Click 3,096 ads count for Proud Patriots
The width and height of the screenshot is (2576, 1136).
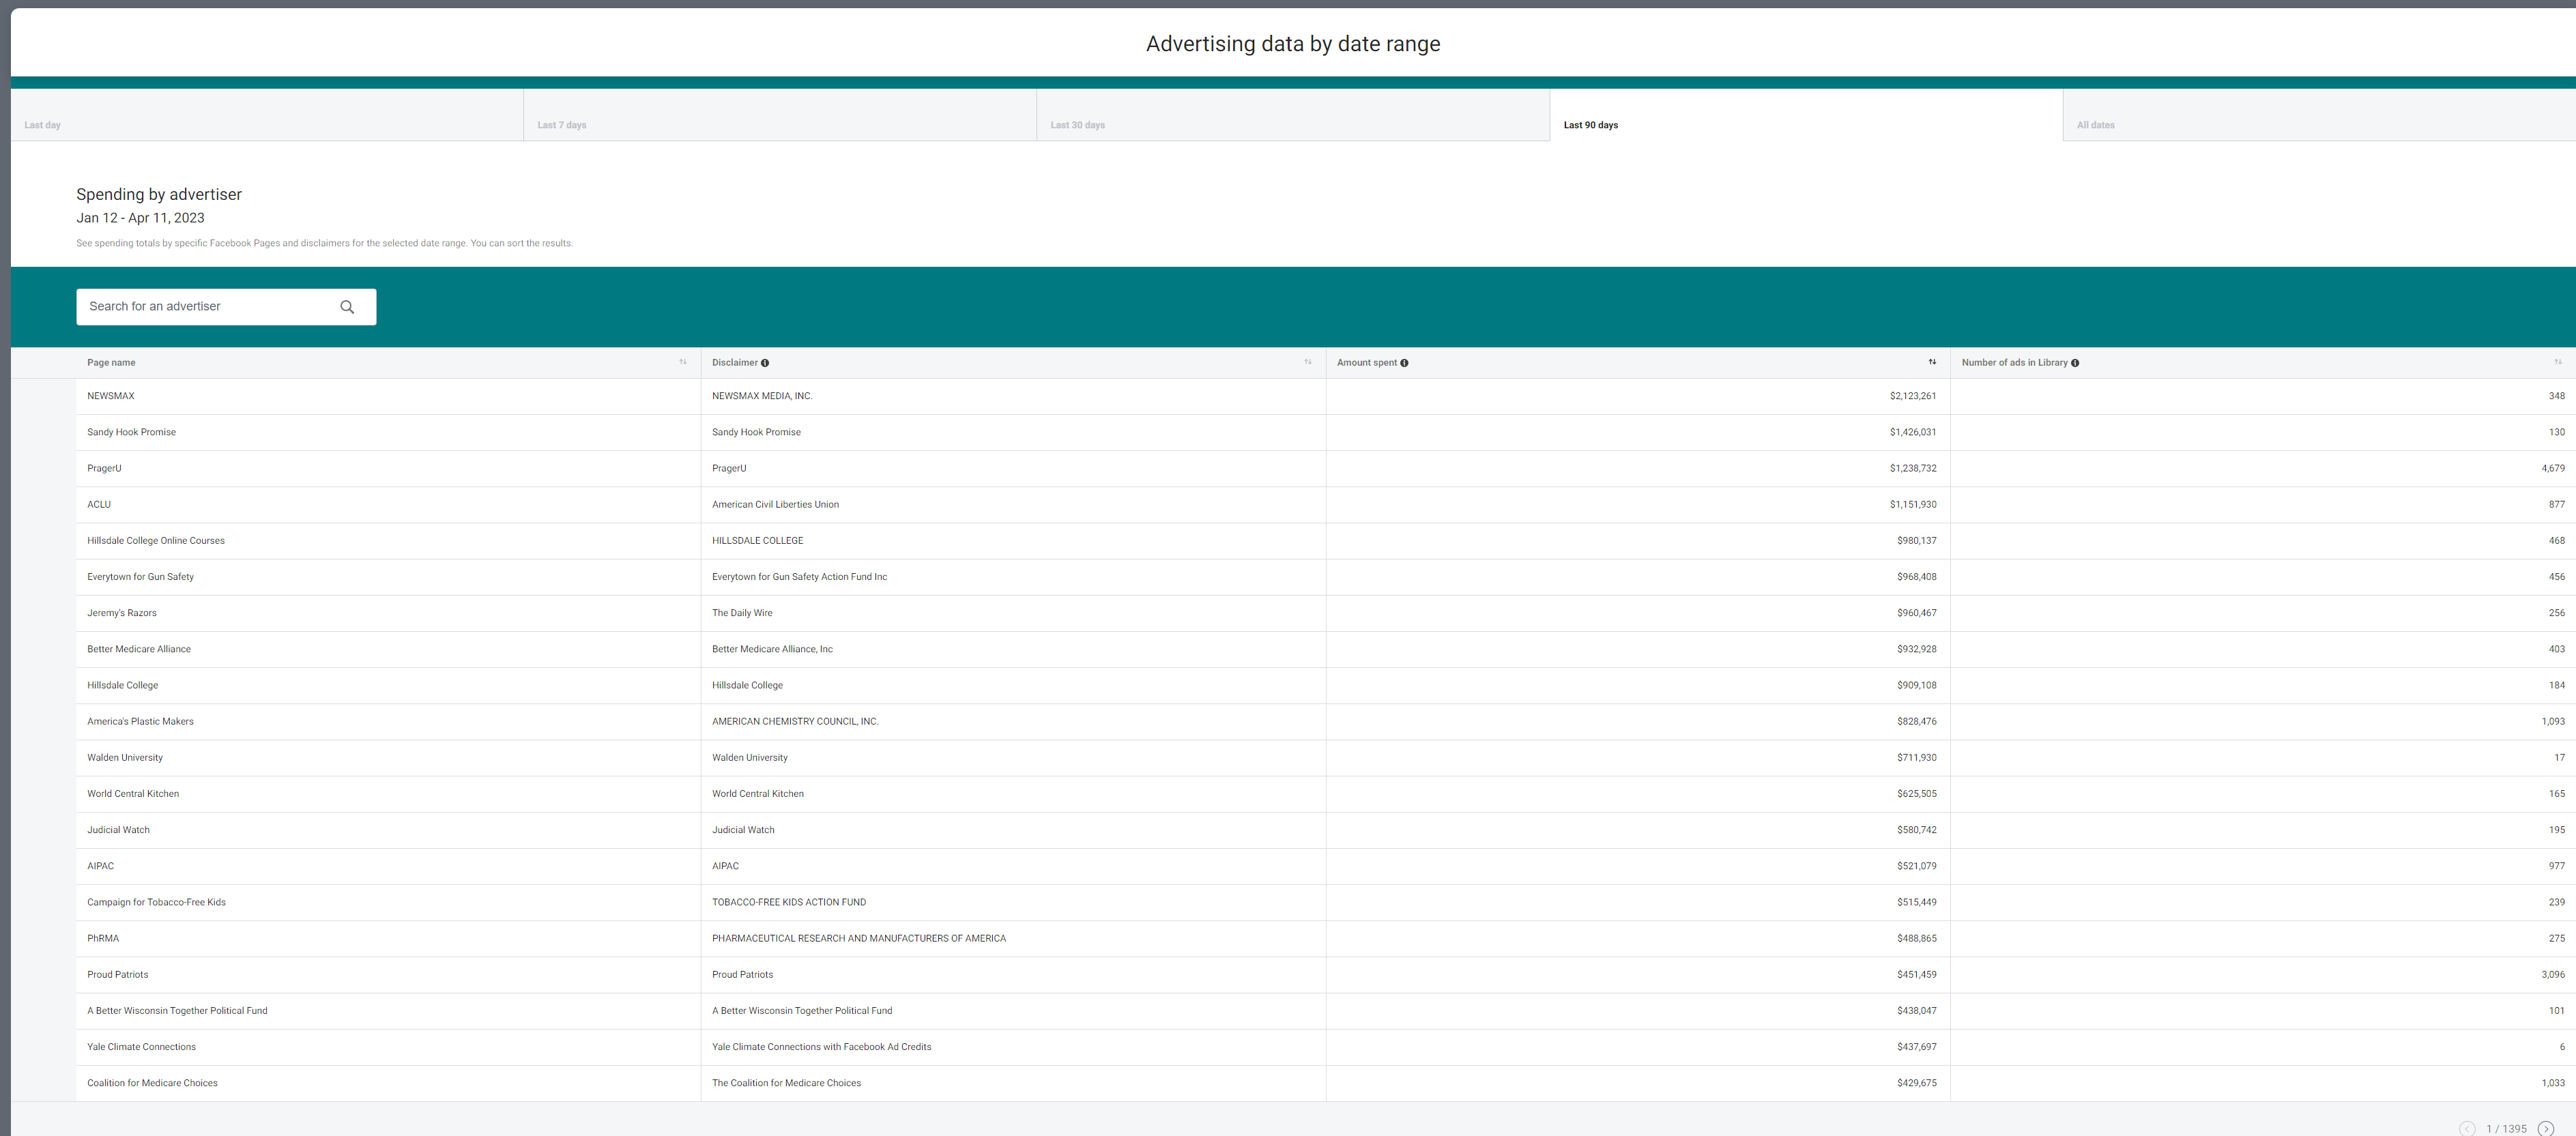click(x=2552, y=974)
